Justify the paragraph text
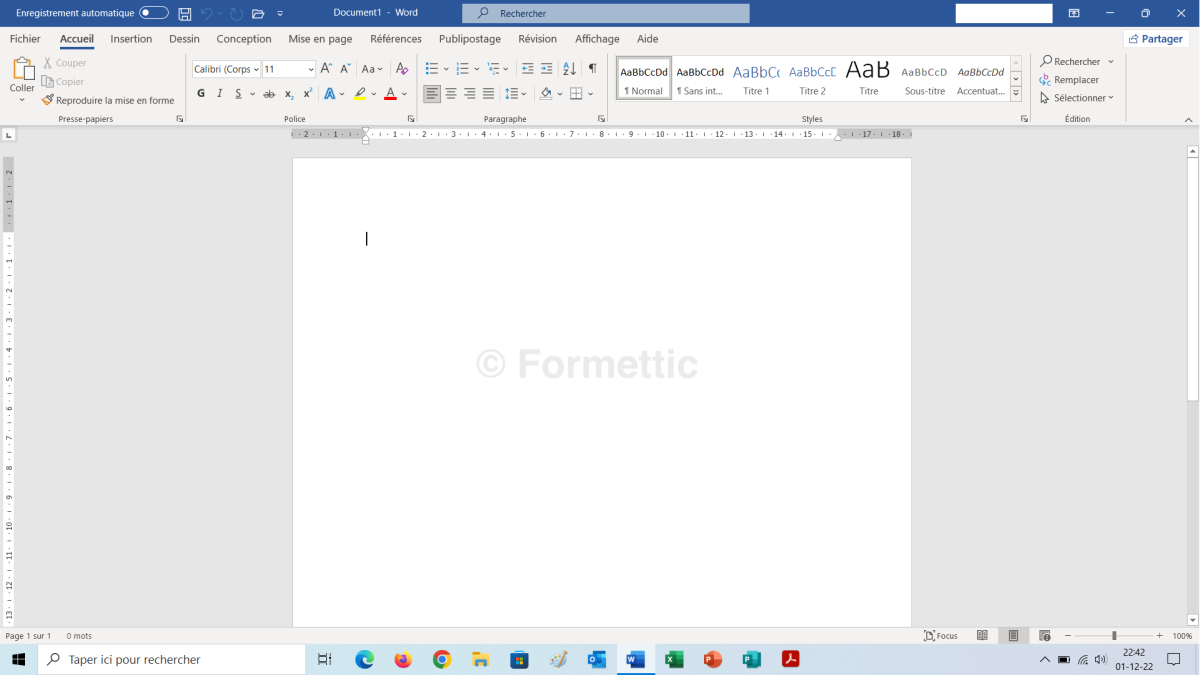Viewport: 1200px width, 675px height. [488, 94]
